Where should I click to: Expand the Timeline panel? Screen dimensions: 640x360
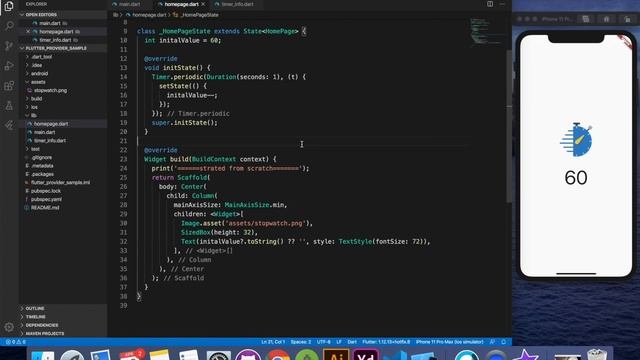[x=36, y=317]
